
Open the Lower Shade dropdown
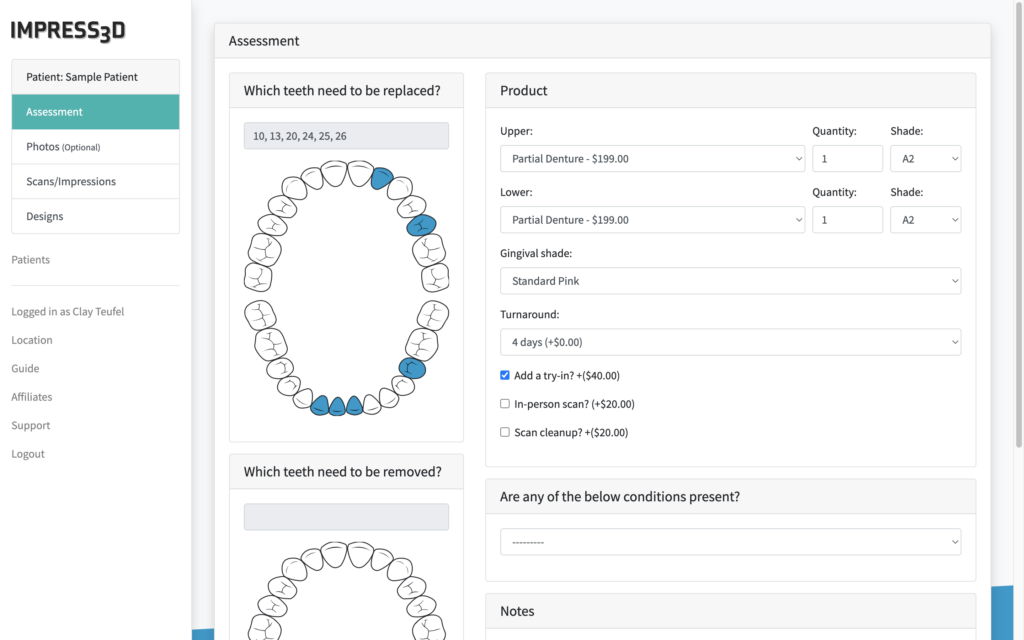click(x=925, y=220)
